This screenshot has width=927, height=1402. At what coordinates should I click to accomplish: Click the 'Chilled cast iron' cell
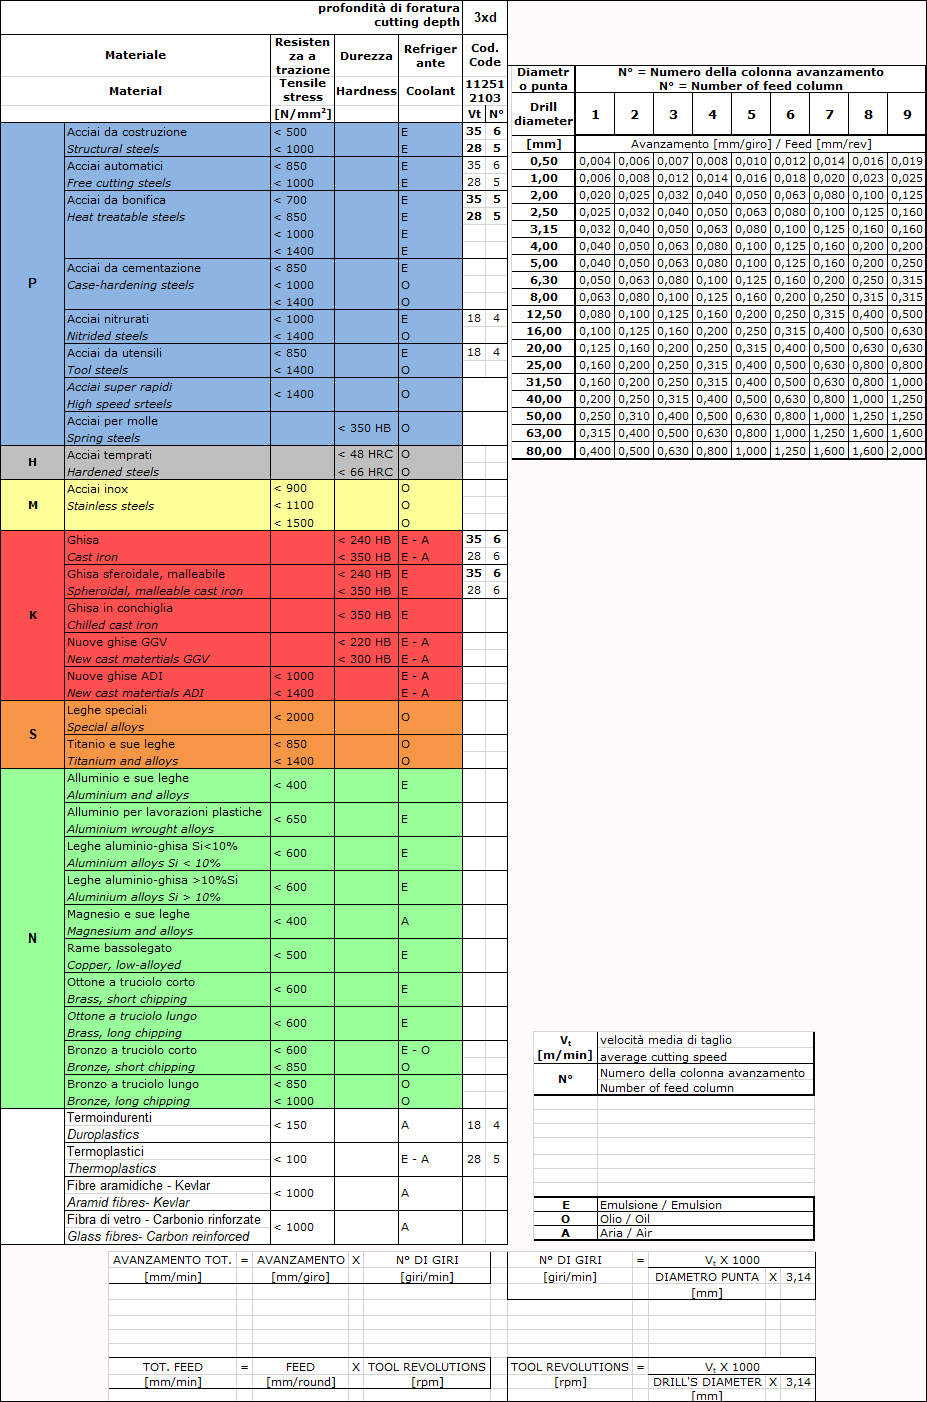168,625
